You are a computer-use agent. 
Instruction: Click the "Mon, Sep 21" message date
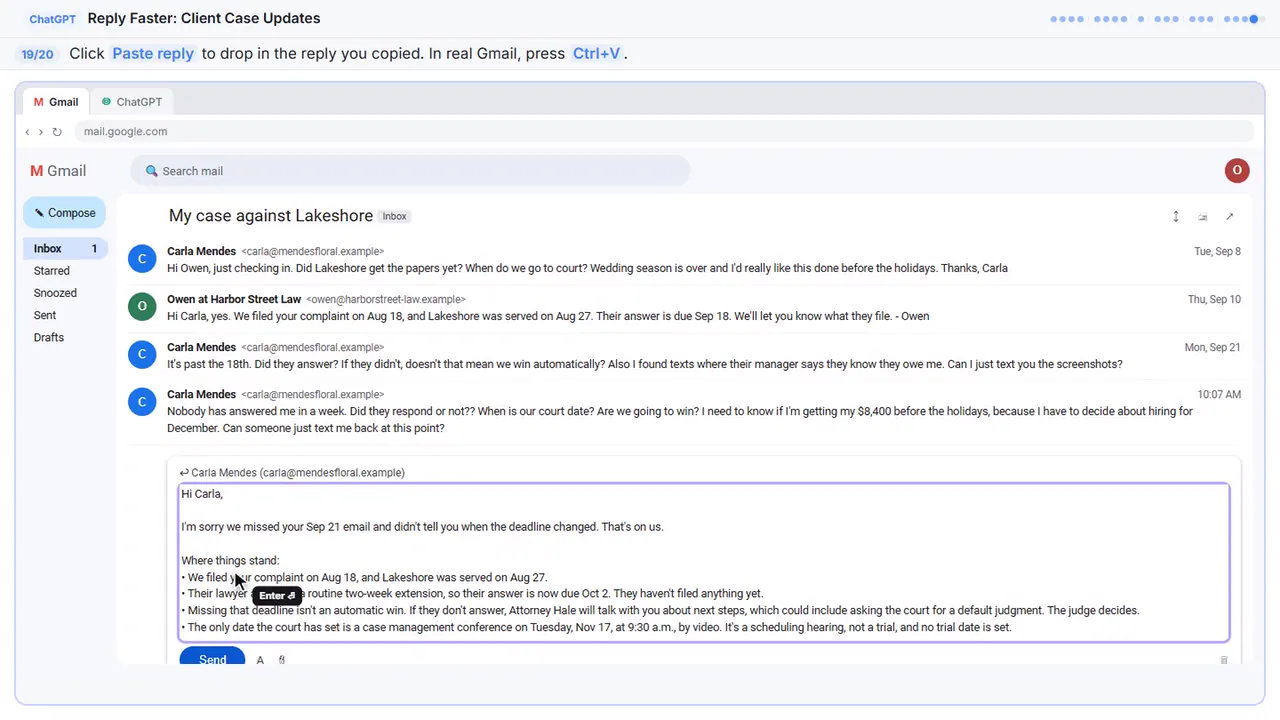pos(1213,348)
